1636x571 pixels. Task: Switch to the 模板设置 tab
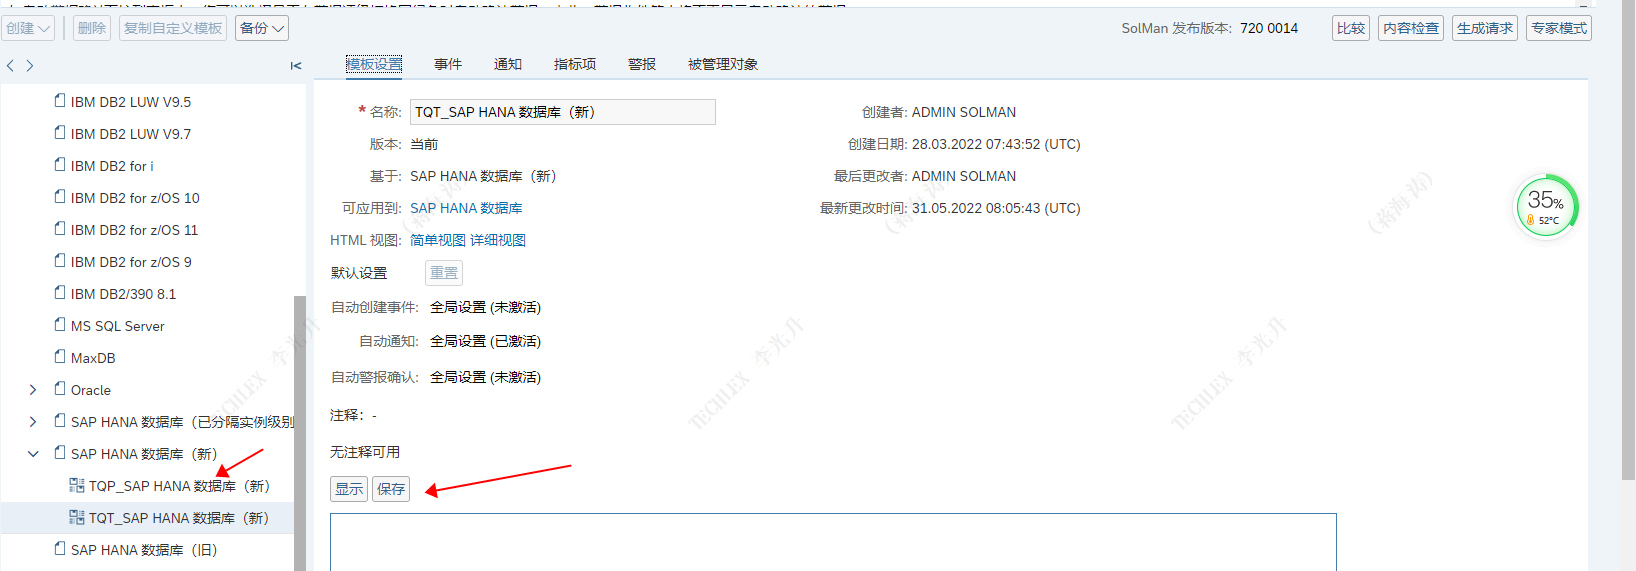[374, 64]
